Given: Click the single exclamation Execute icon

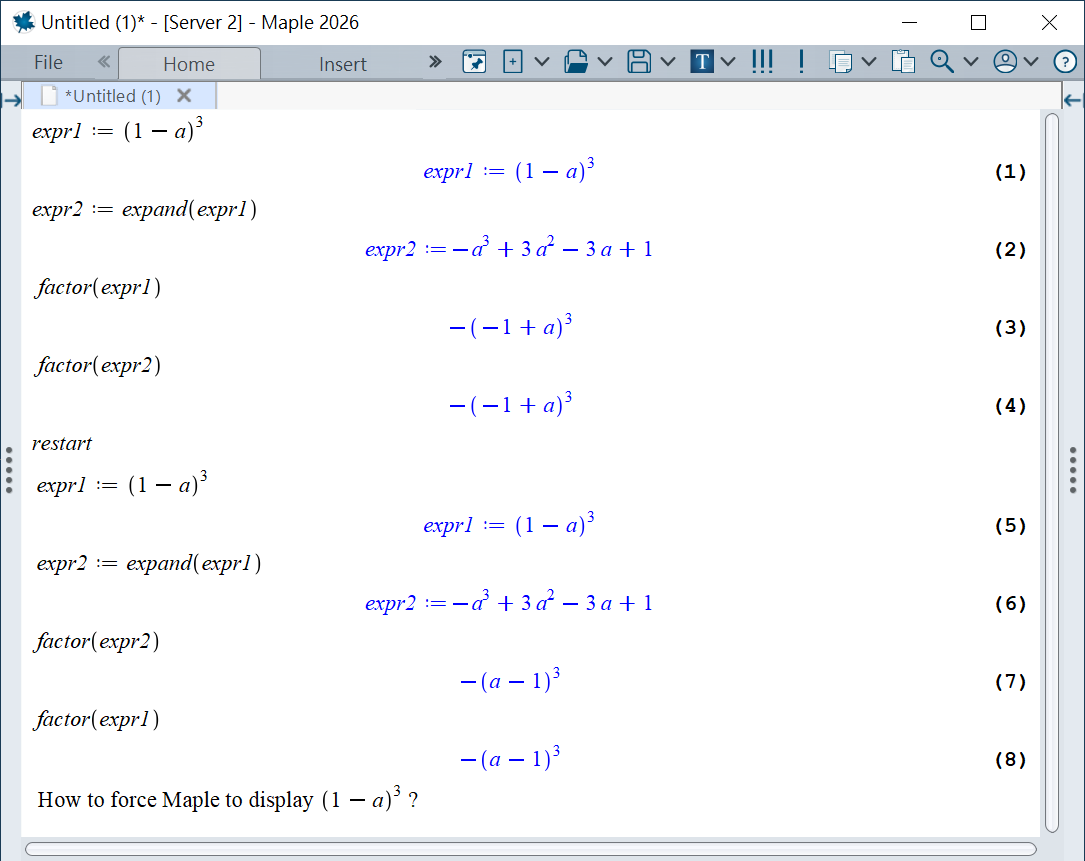Looking at the screenshot, I should (801, 62).
